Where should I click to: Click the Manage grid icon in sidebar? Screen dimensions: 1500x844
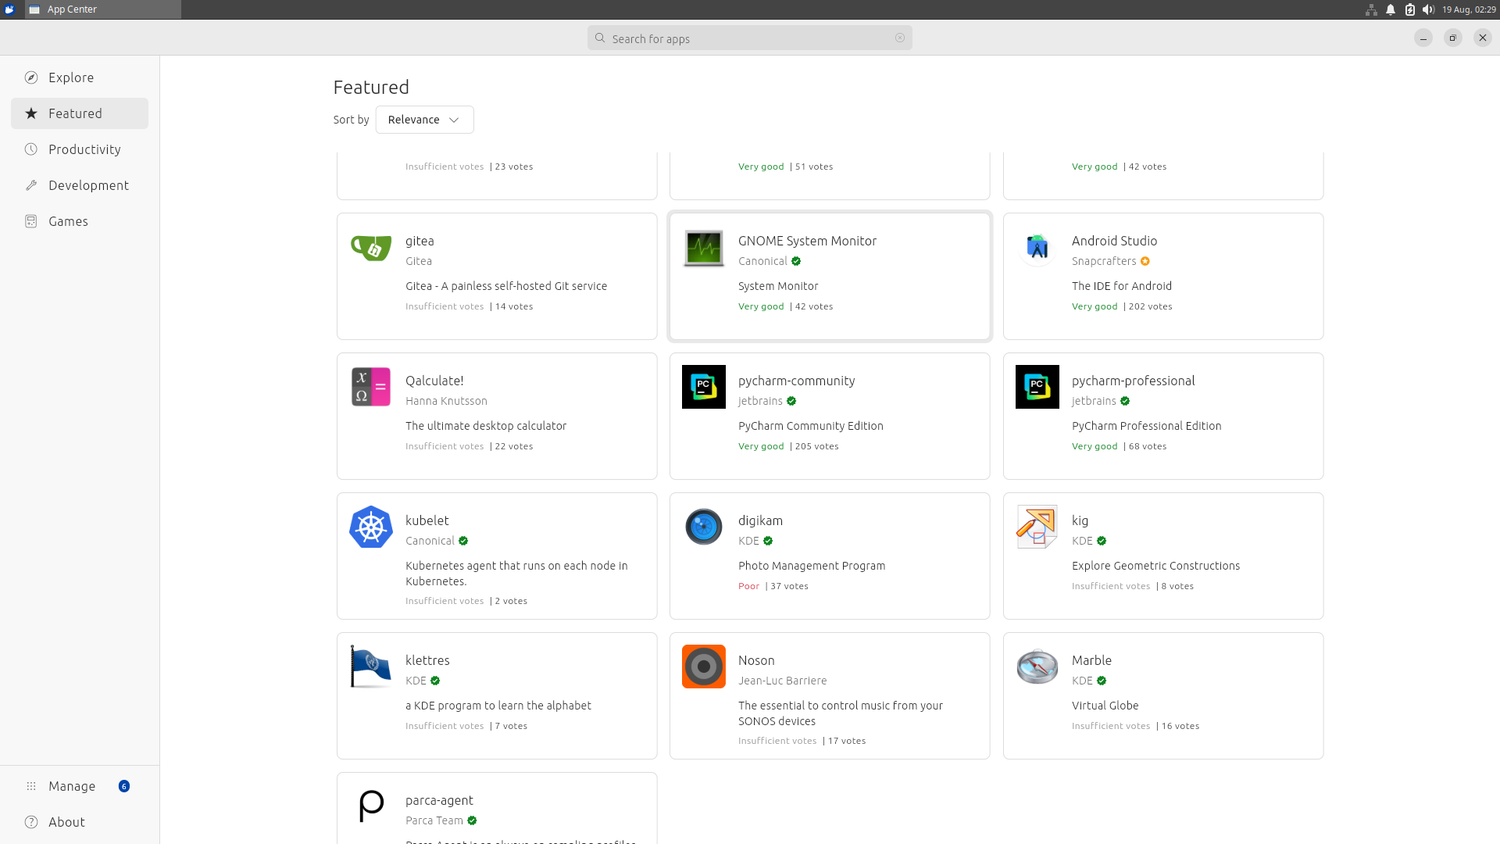[x=31, y=786]
